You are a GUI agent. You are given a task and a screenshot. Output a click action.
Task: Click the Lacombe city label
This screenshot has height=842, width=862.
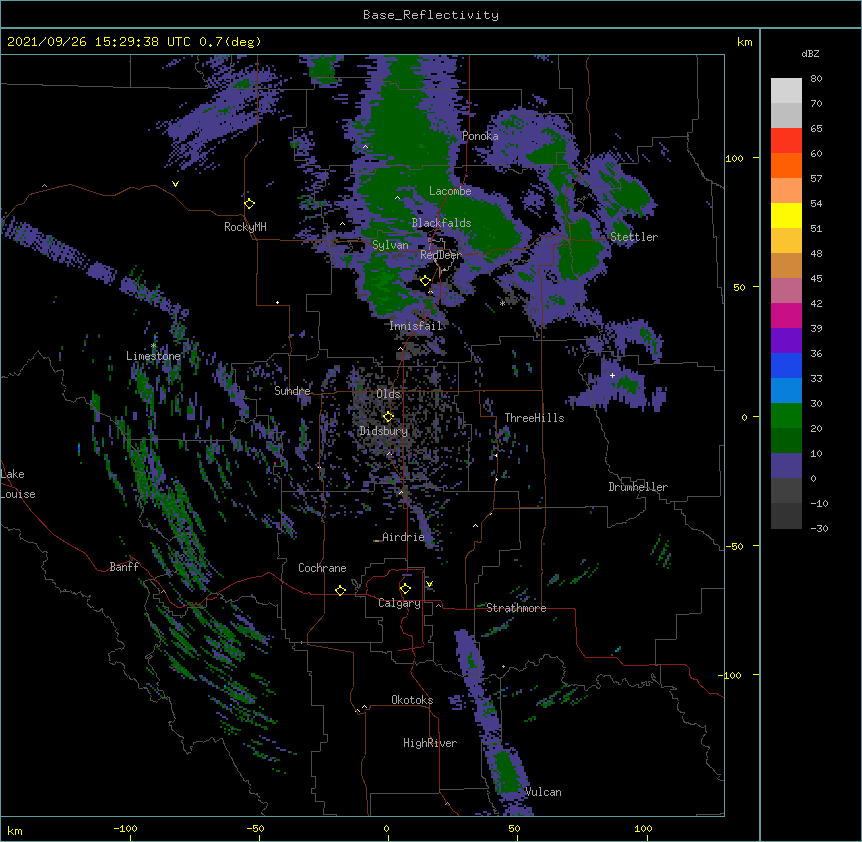click(x=450, y=191)
